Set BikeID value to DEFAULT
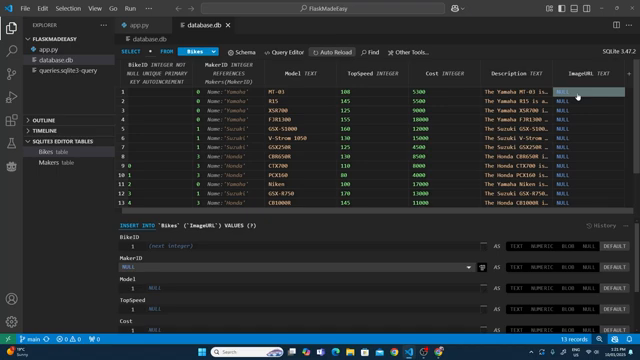The height and width of the screenshot is (360, 640). (614, 246)
